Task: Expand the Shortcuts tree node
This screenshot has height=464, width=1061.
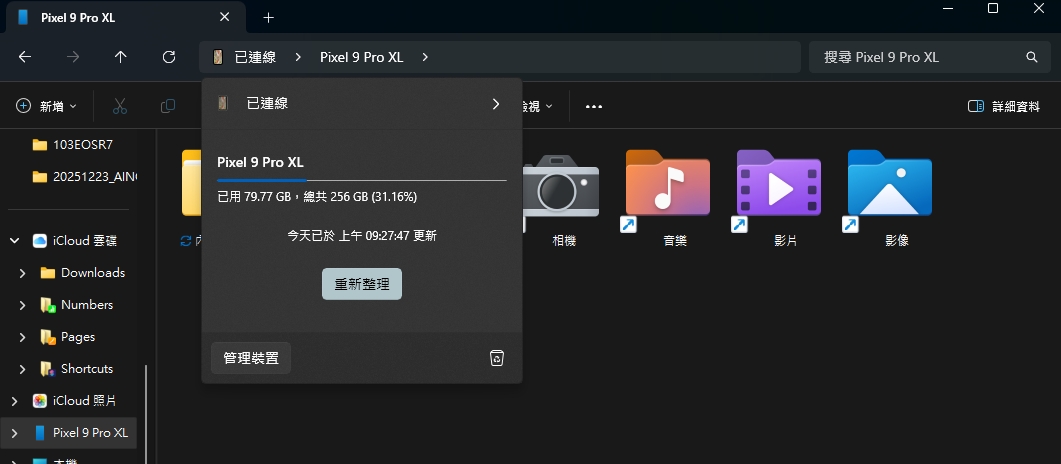Action: 22,369
